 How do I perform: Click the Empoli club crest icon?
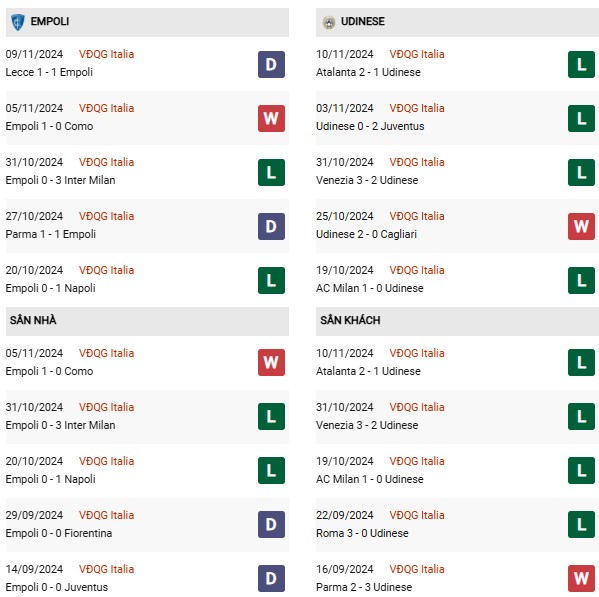(x=17, y=22)
